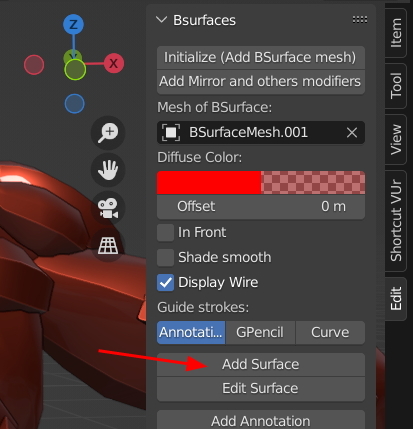Viewport: 413px width, 429px height.
Task: Click the negative Z axis gizmo circle
Action: (74, 104)
